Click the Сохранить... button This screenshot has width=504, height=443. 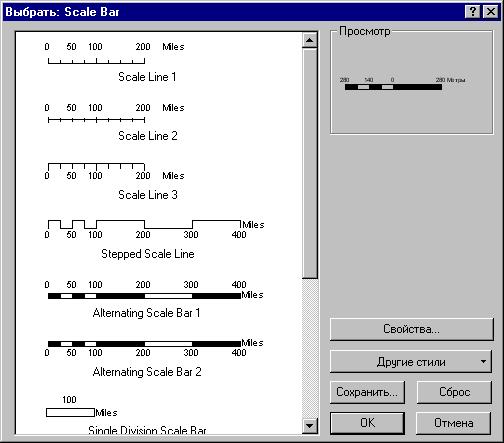(x=367, y=392)
